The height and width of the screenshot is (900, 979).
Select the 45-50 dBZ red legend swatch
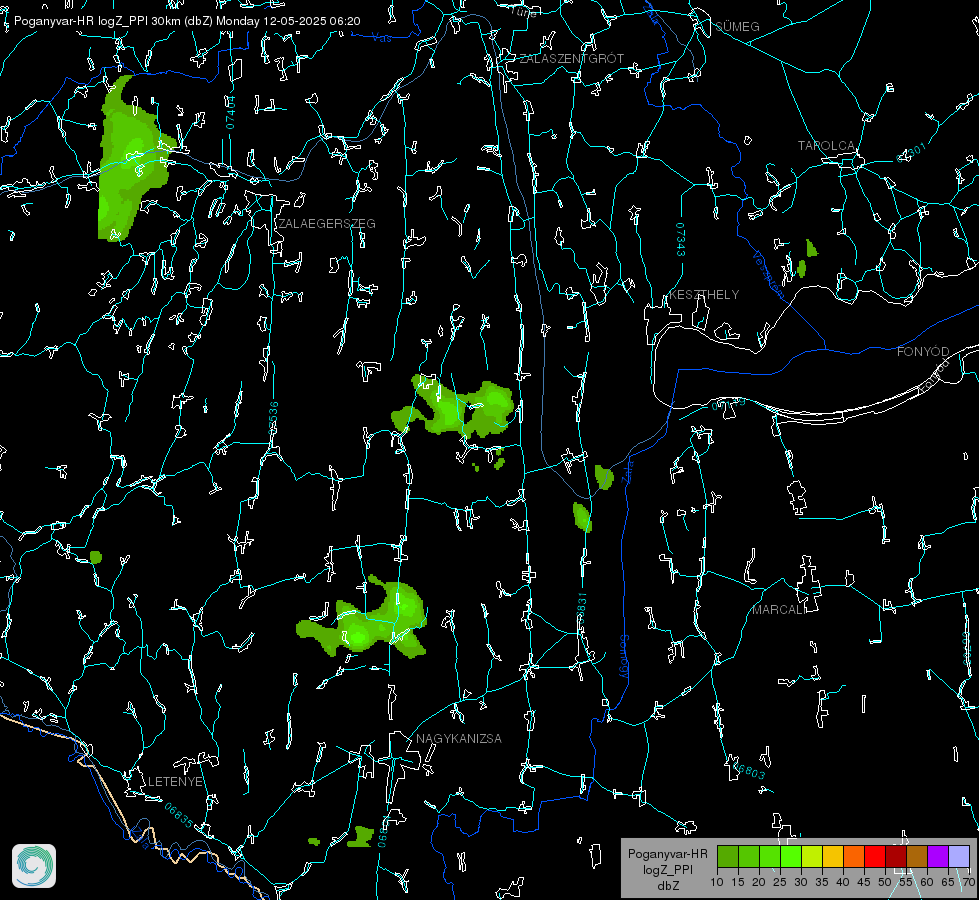(x=875, y=857)
